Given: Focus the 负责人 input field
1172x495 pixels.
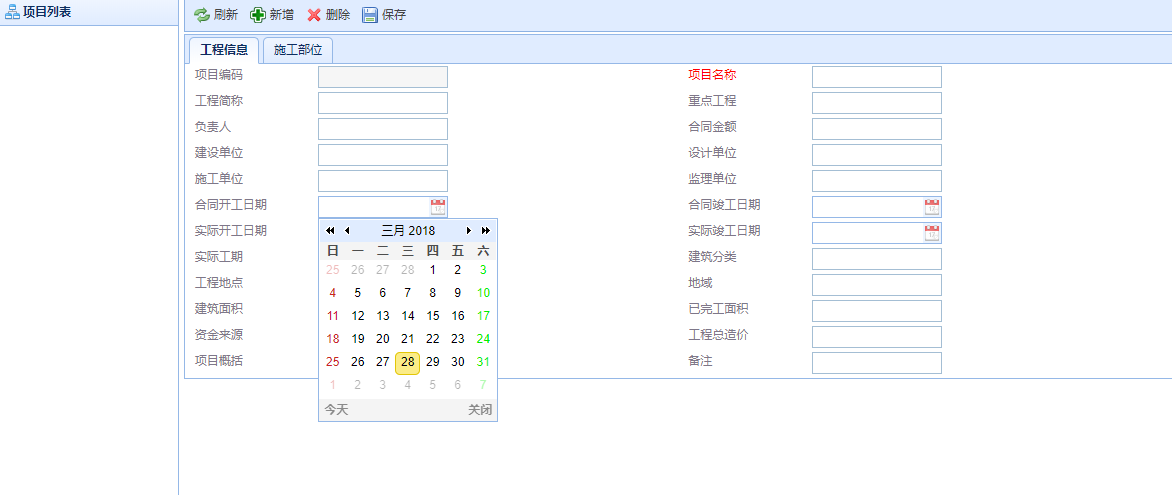Looking at the screenshot, I should [383, 129].
